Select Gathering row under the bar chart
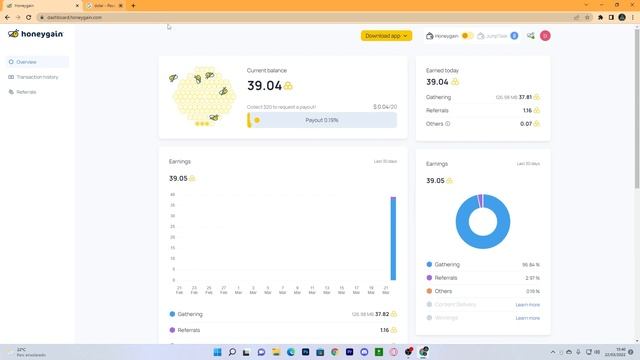Image resolution: width=640 pixels, height=360 pixels. click(x=283, y=314)
